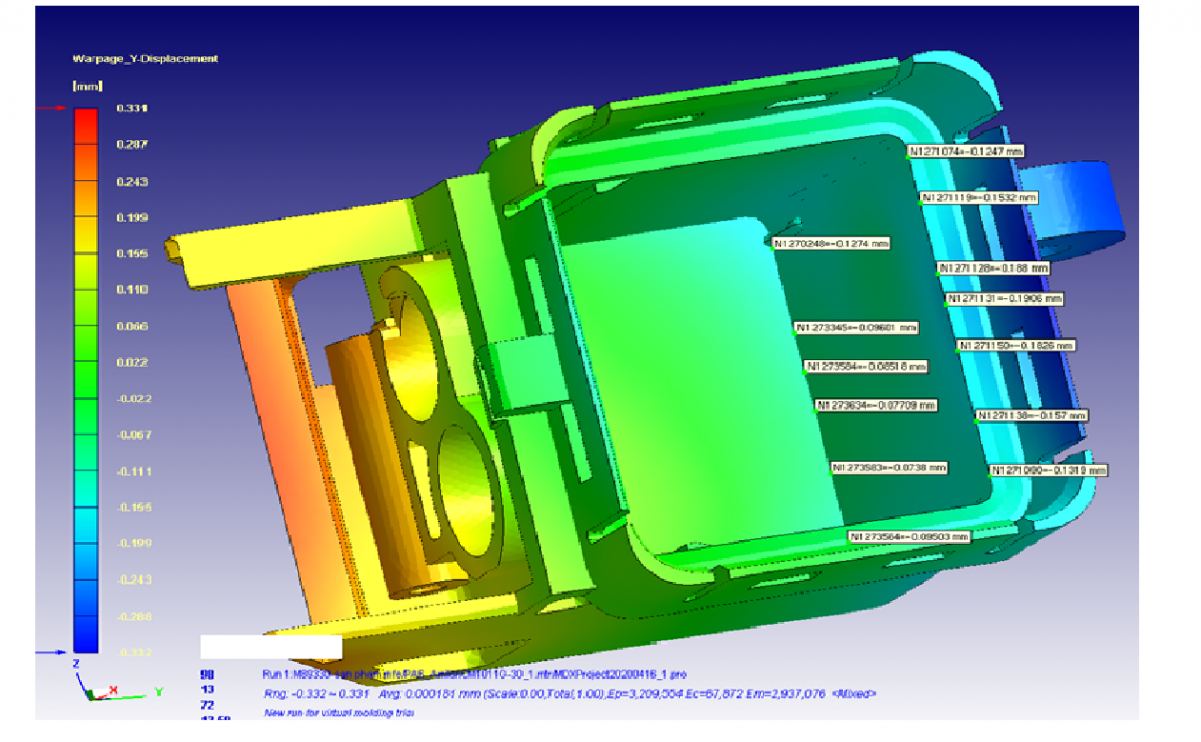Select the green Y axis on the orientation triad
Viewport: 1201px width, 742px height.
(158, 692)
